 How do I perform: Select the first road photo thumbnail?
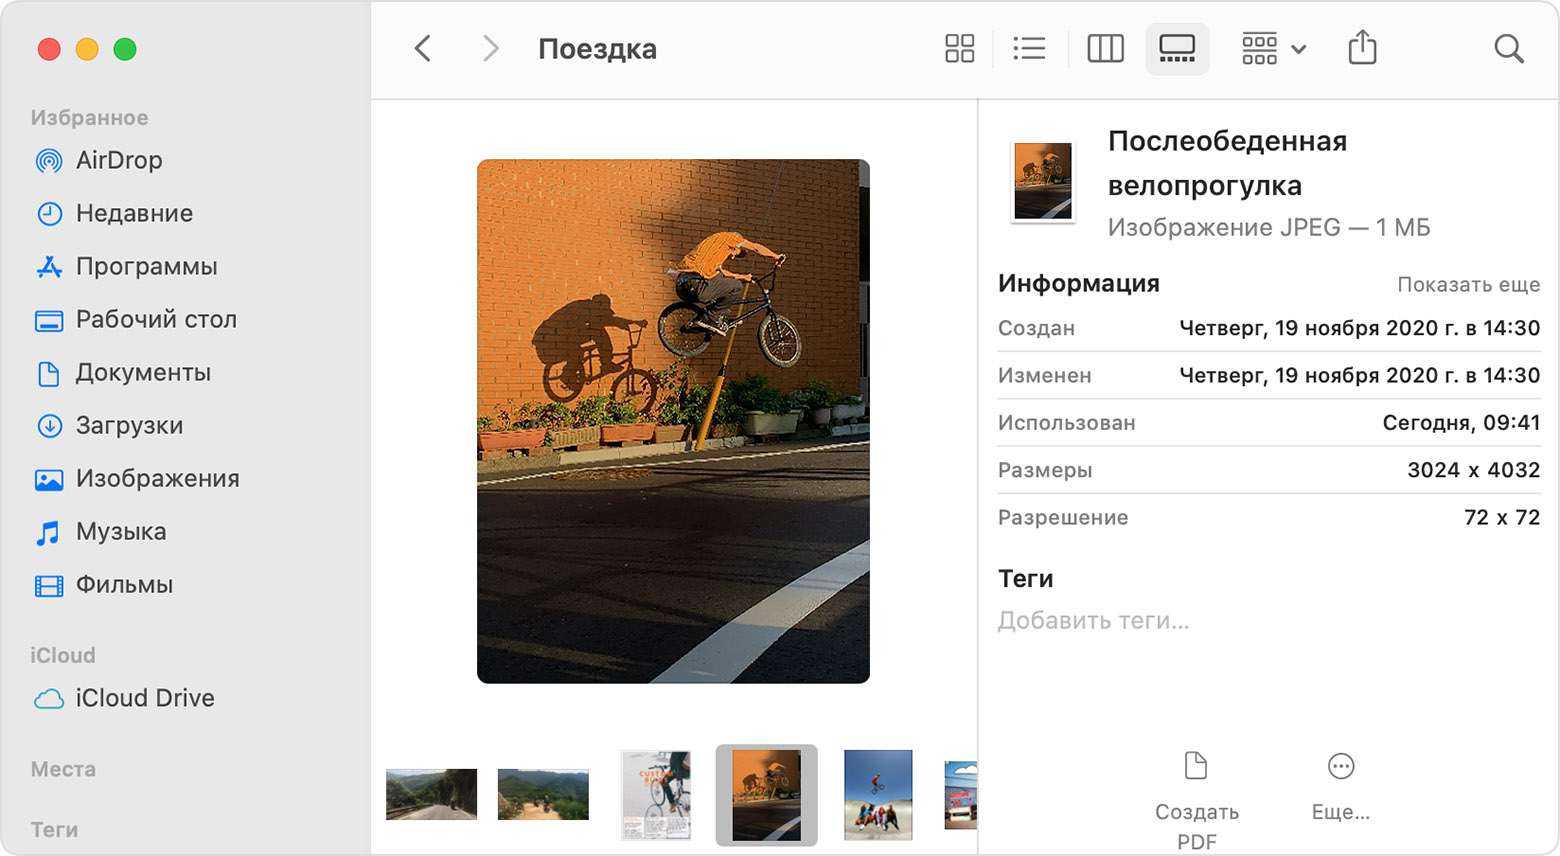pos(431,794)
